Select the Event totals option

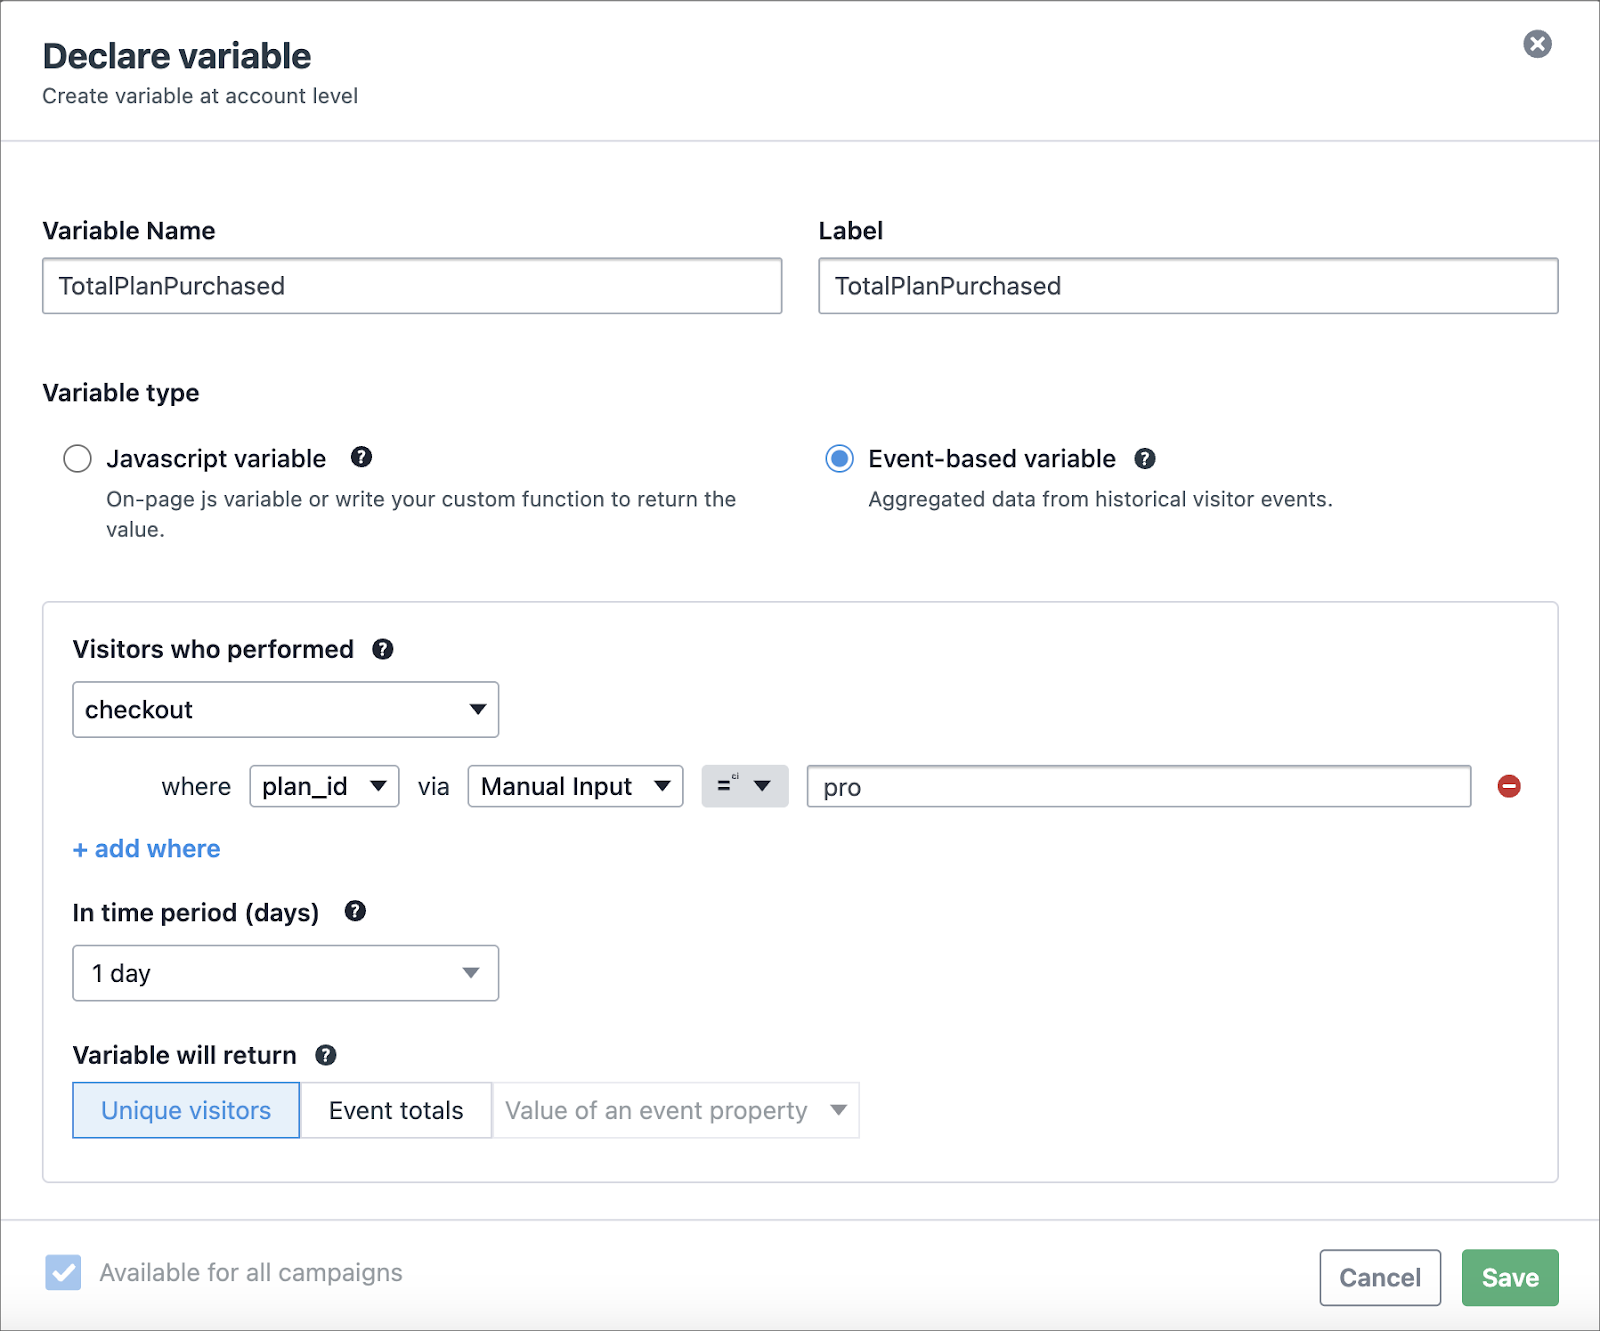click(396, 1110)
